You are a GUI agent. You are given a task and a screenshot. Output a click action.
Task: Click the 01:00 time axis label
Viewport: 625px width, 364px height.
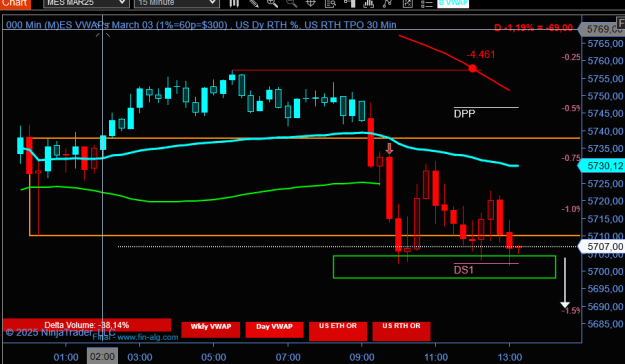pos(66,357)
